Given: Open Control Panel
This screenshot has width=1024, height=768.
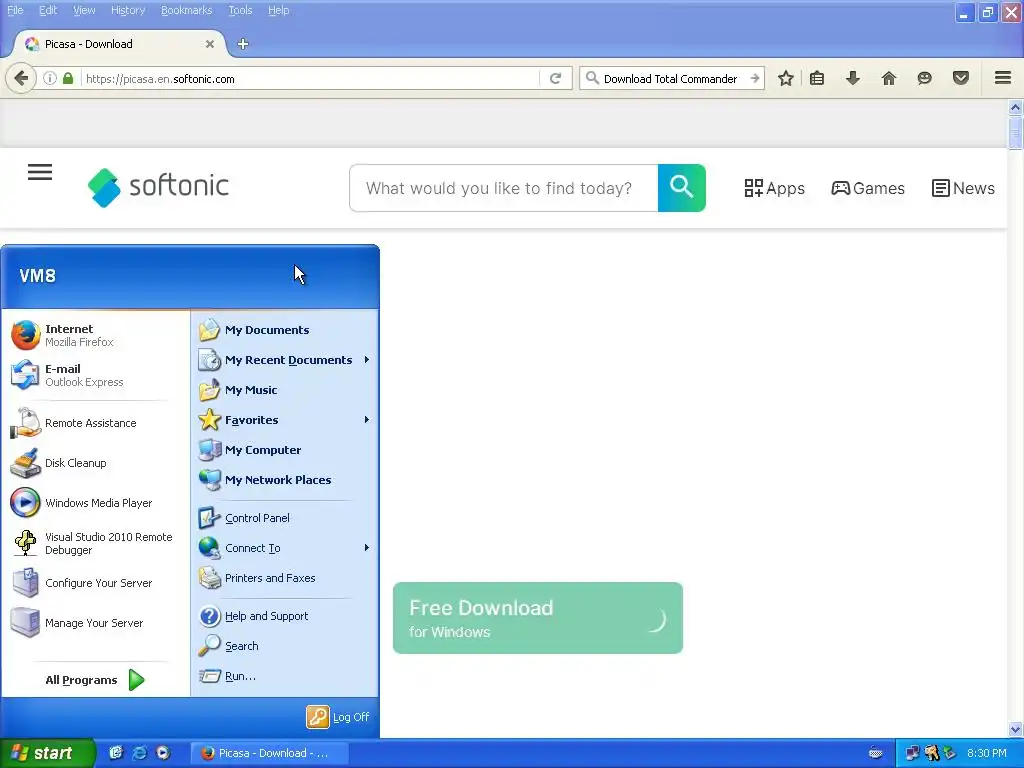Looking at the screenshot, I should coord(285,518).
